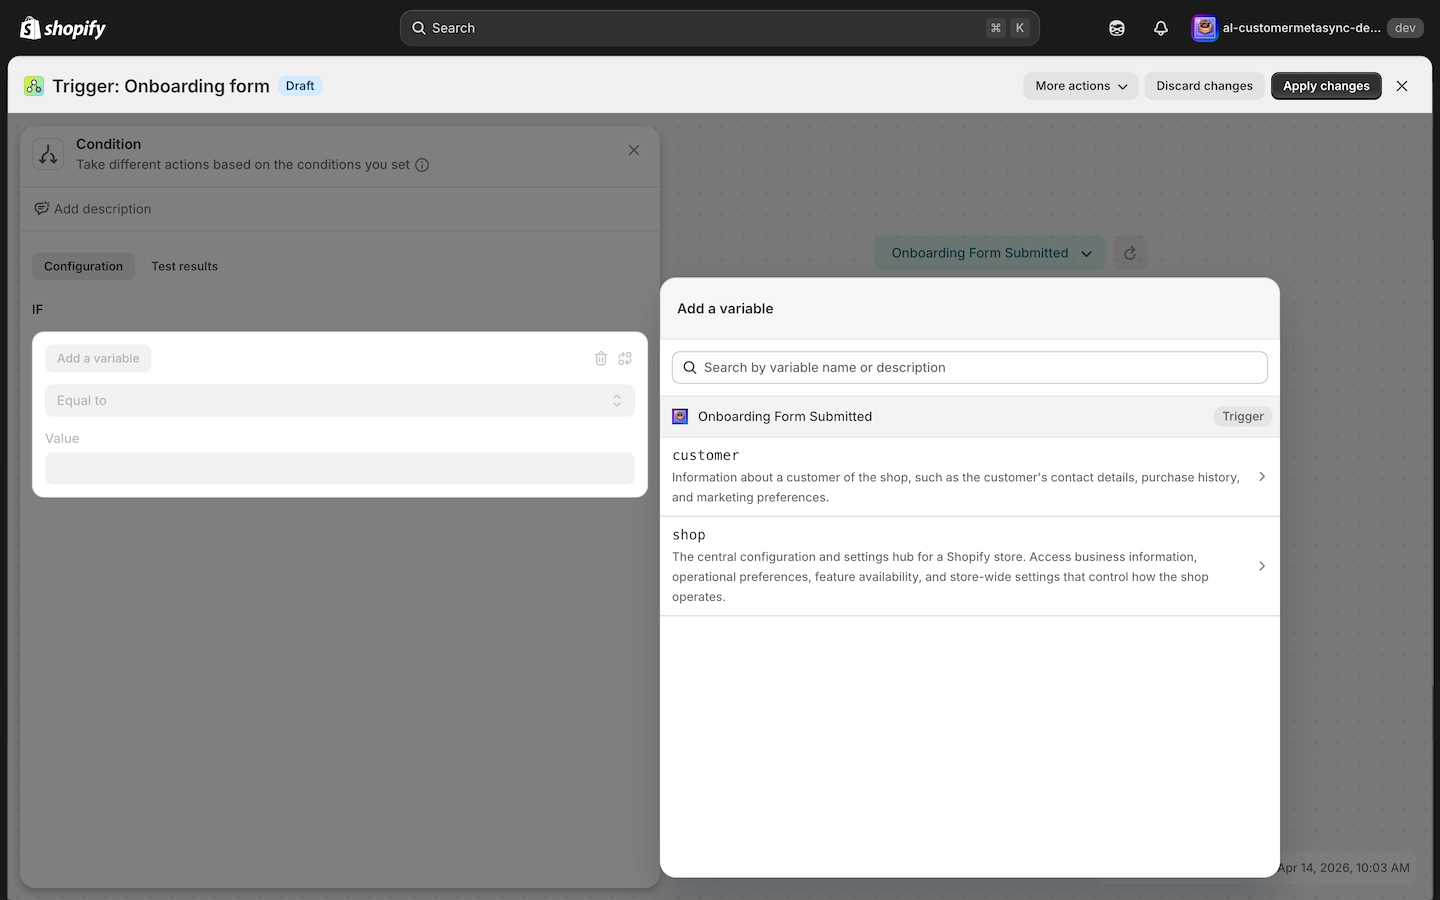Viewport: 1440px width, 900px height.
Task: Click the condition info icon
Action: pos(422,165)
